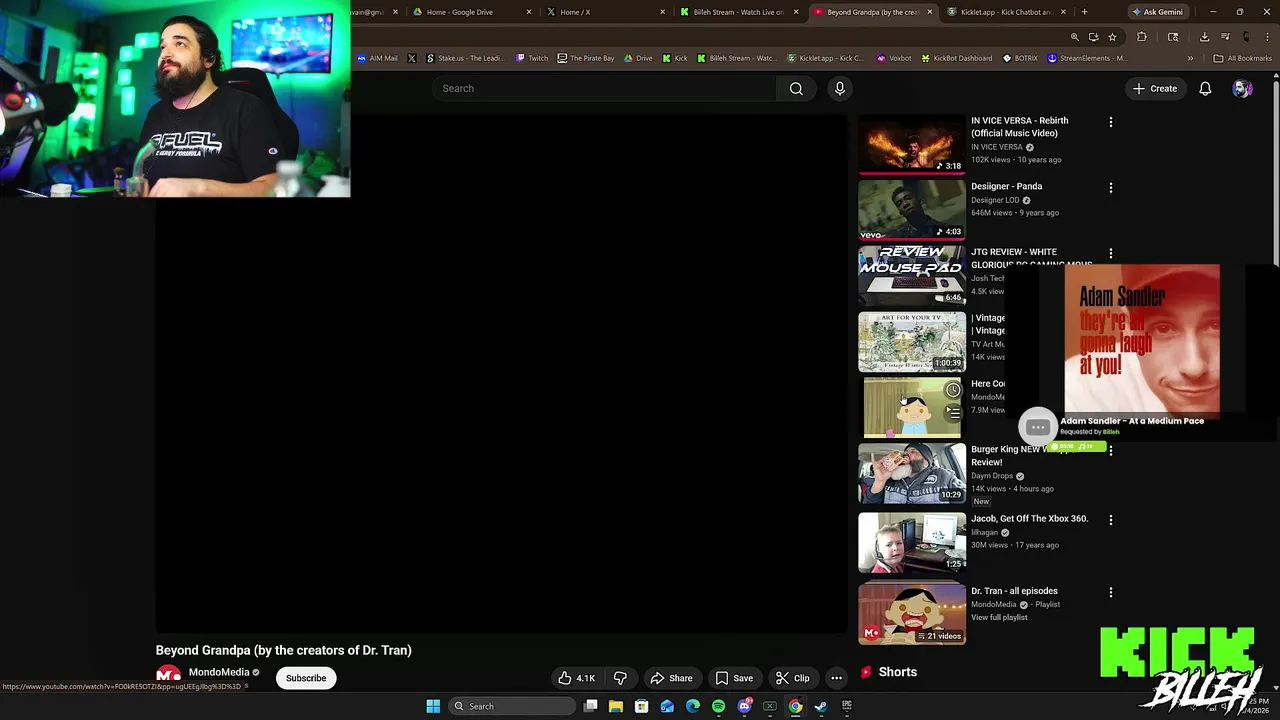Open the StreamElements bookmark
Viewport: 1280px width, 720px height.
[1087, 58]
